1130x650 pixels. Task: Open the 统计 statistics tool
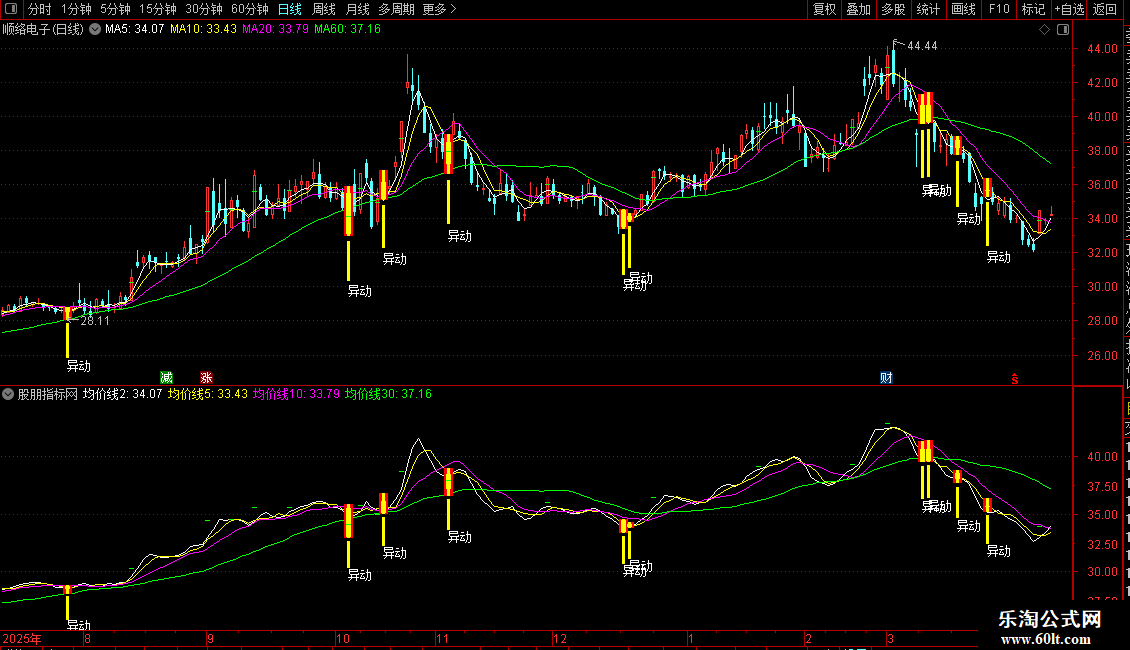927,9
